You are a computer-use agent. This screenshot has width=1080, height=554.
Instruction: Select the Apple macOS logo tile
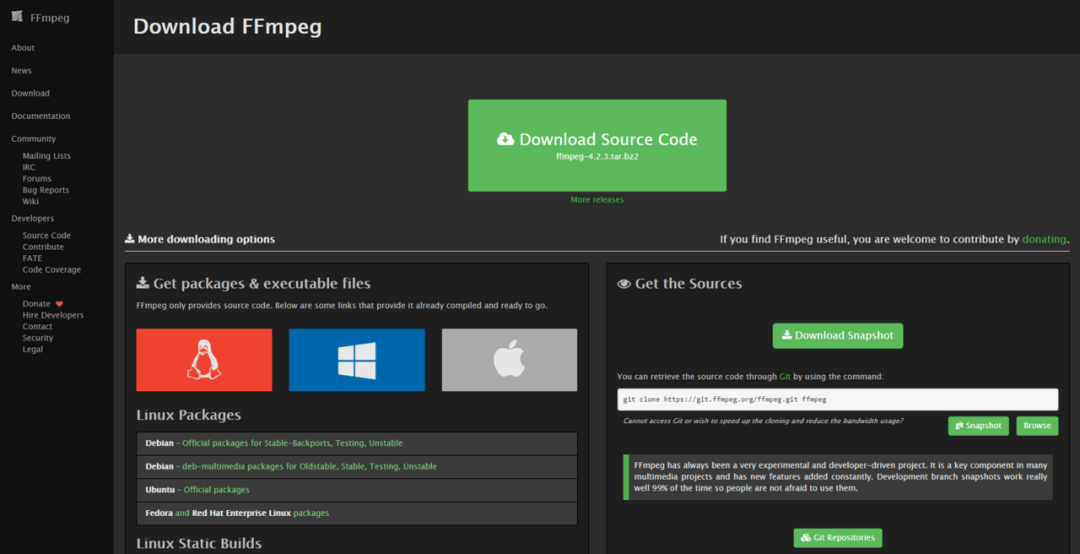(510, 360)
